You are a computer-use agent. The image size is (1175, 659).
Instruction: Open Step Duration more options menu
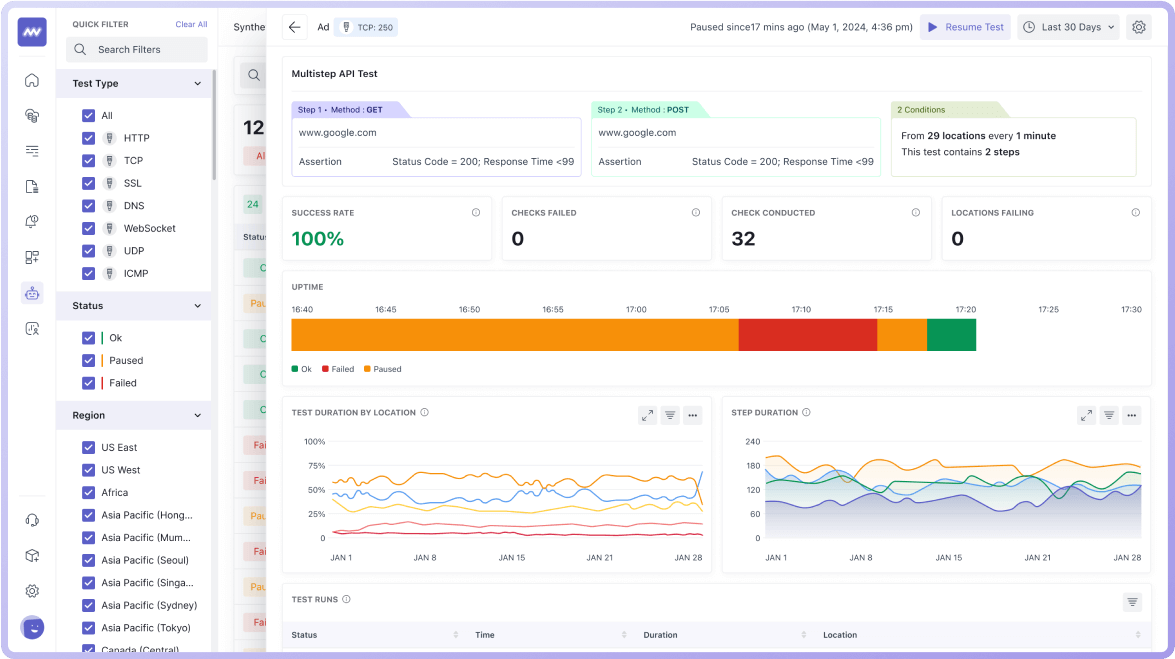[1131, 415]
